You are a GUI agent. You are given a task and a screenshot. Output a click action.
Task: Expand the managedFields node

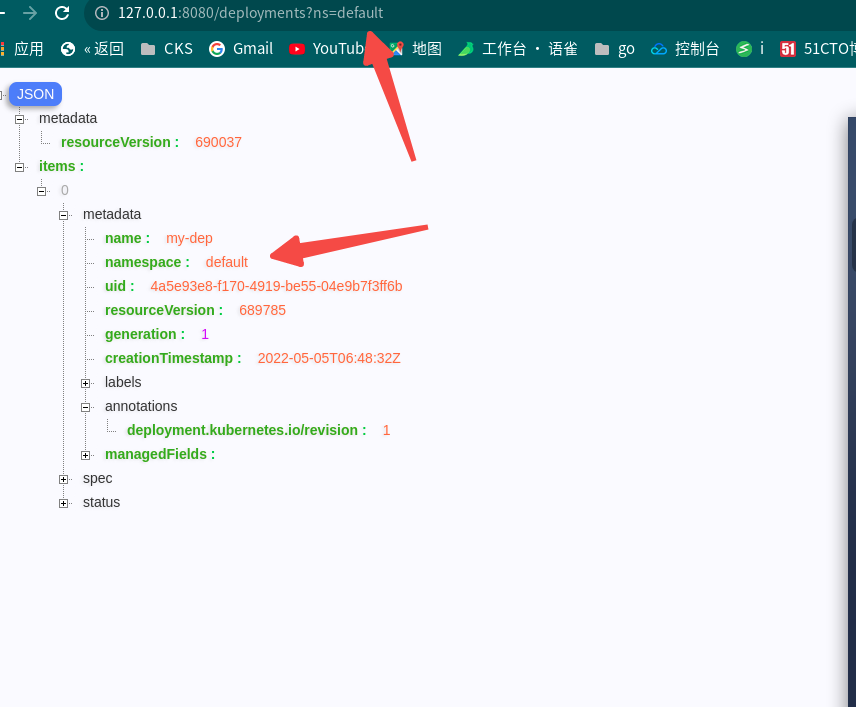click(x=85, y=454)
